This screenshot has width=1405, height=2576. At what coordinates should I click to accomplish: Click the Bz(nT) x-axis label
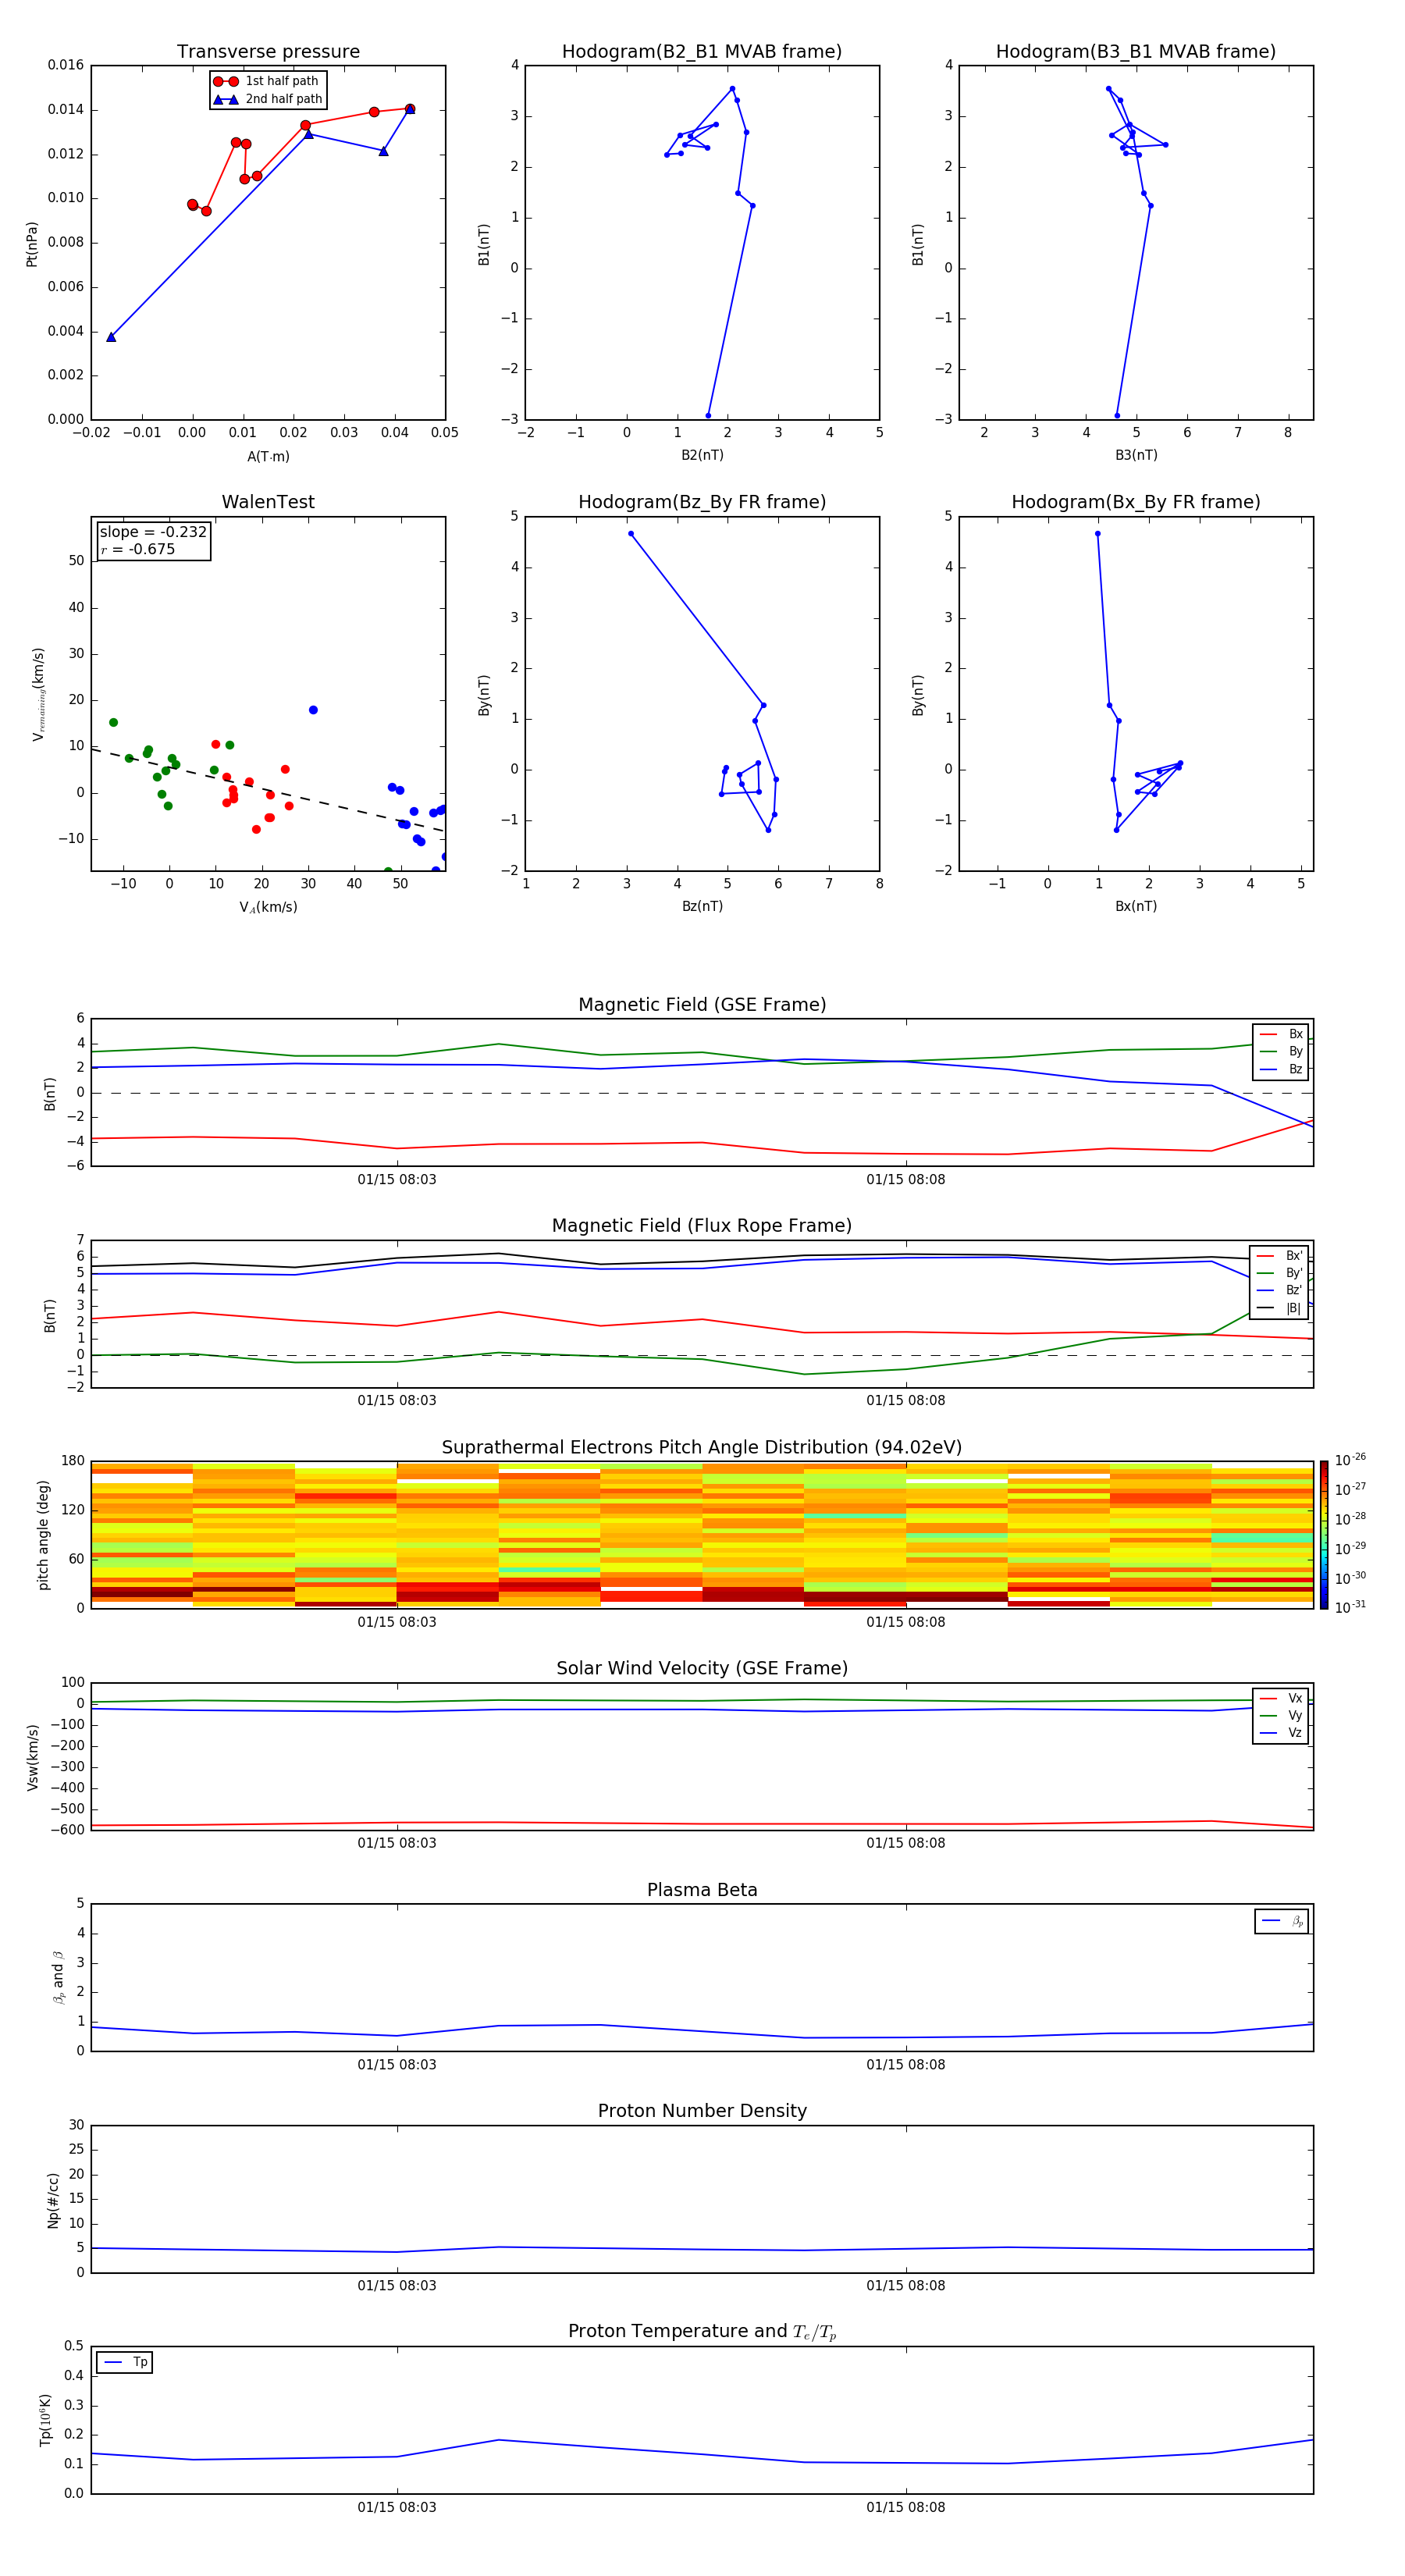coord(702,906)
